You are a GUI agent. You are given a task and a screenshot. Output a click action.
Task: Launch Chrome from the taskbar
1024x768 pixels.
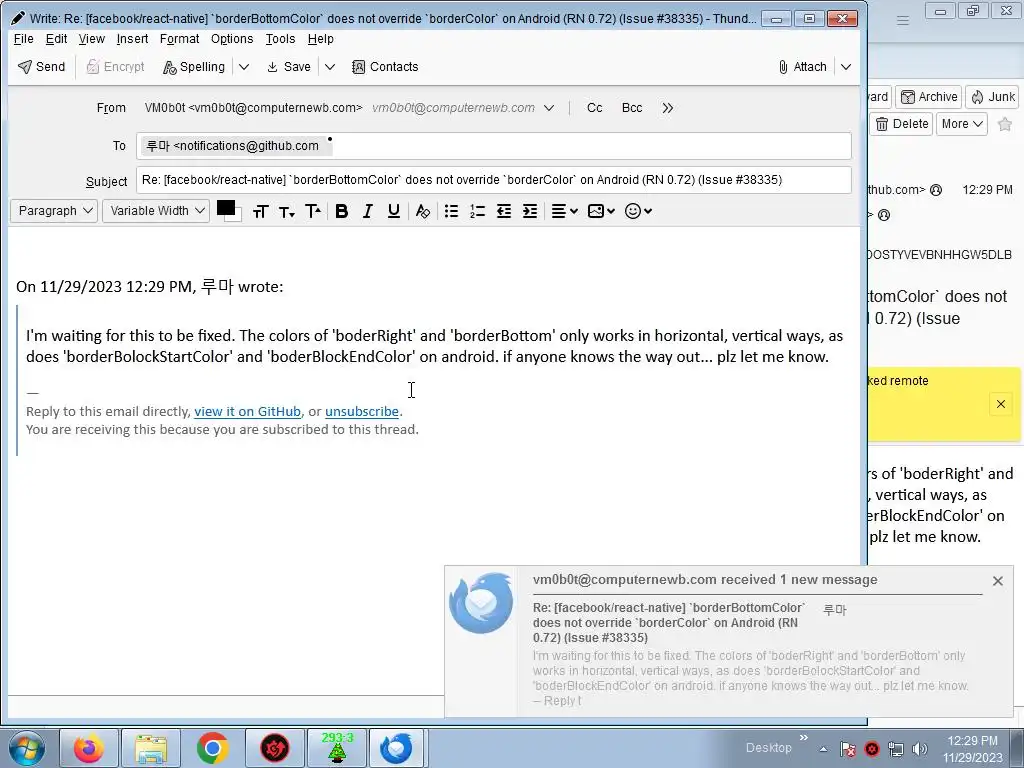[212, 748]
